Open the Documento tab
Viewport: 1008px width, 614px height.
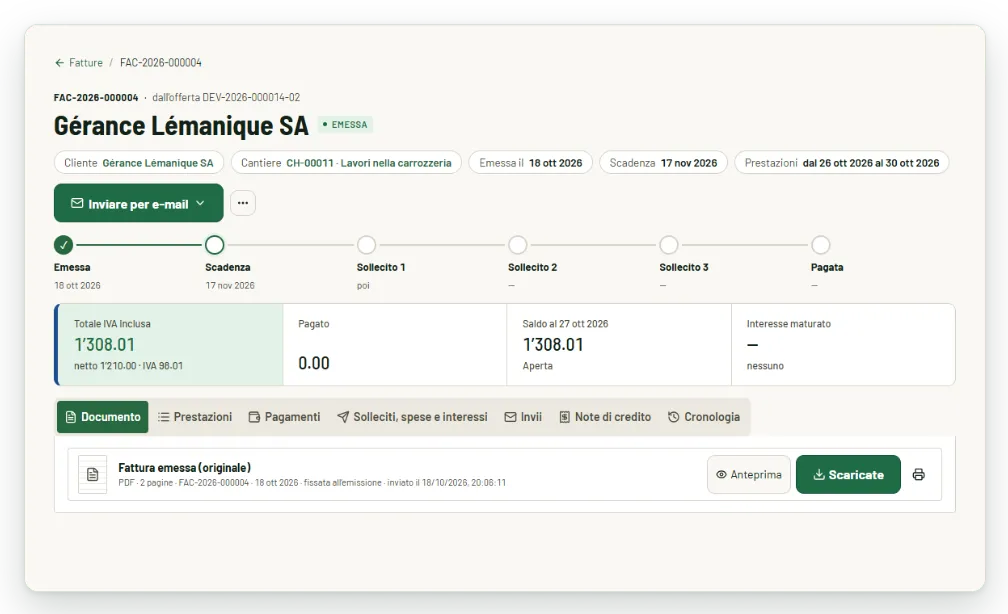pos(103,417)
